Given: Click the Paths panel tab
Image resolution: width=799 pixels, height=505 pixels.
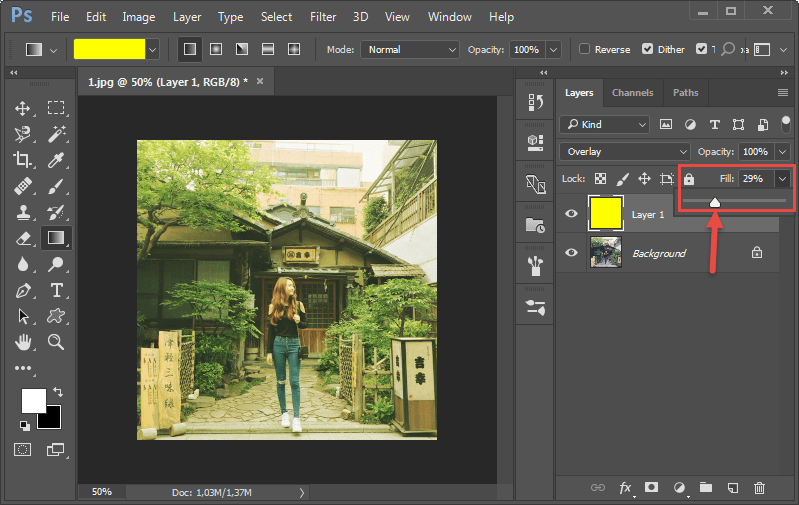Looking at the screenshot, I should (685, 93).
